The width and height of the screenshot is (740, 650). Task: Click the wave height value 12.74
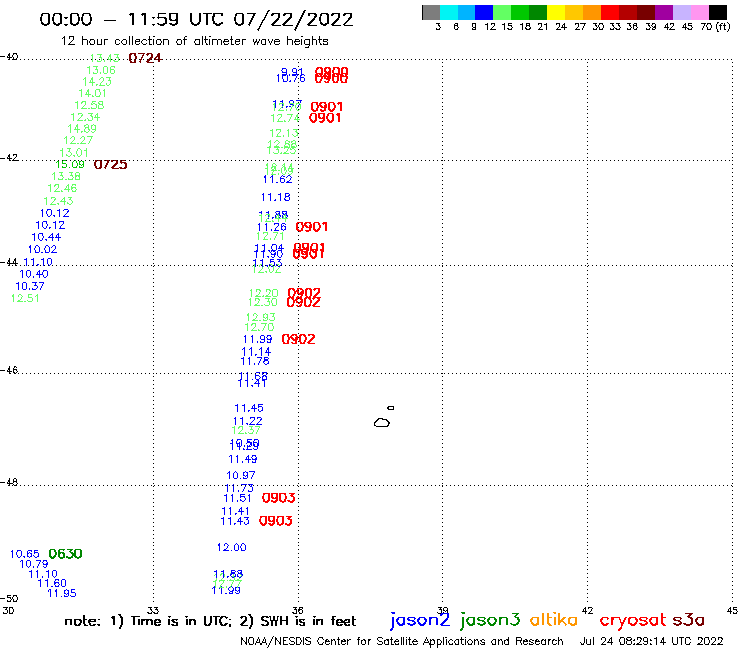tap(285, 118)
